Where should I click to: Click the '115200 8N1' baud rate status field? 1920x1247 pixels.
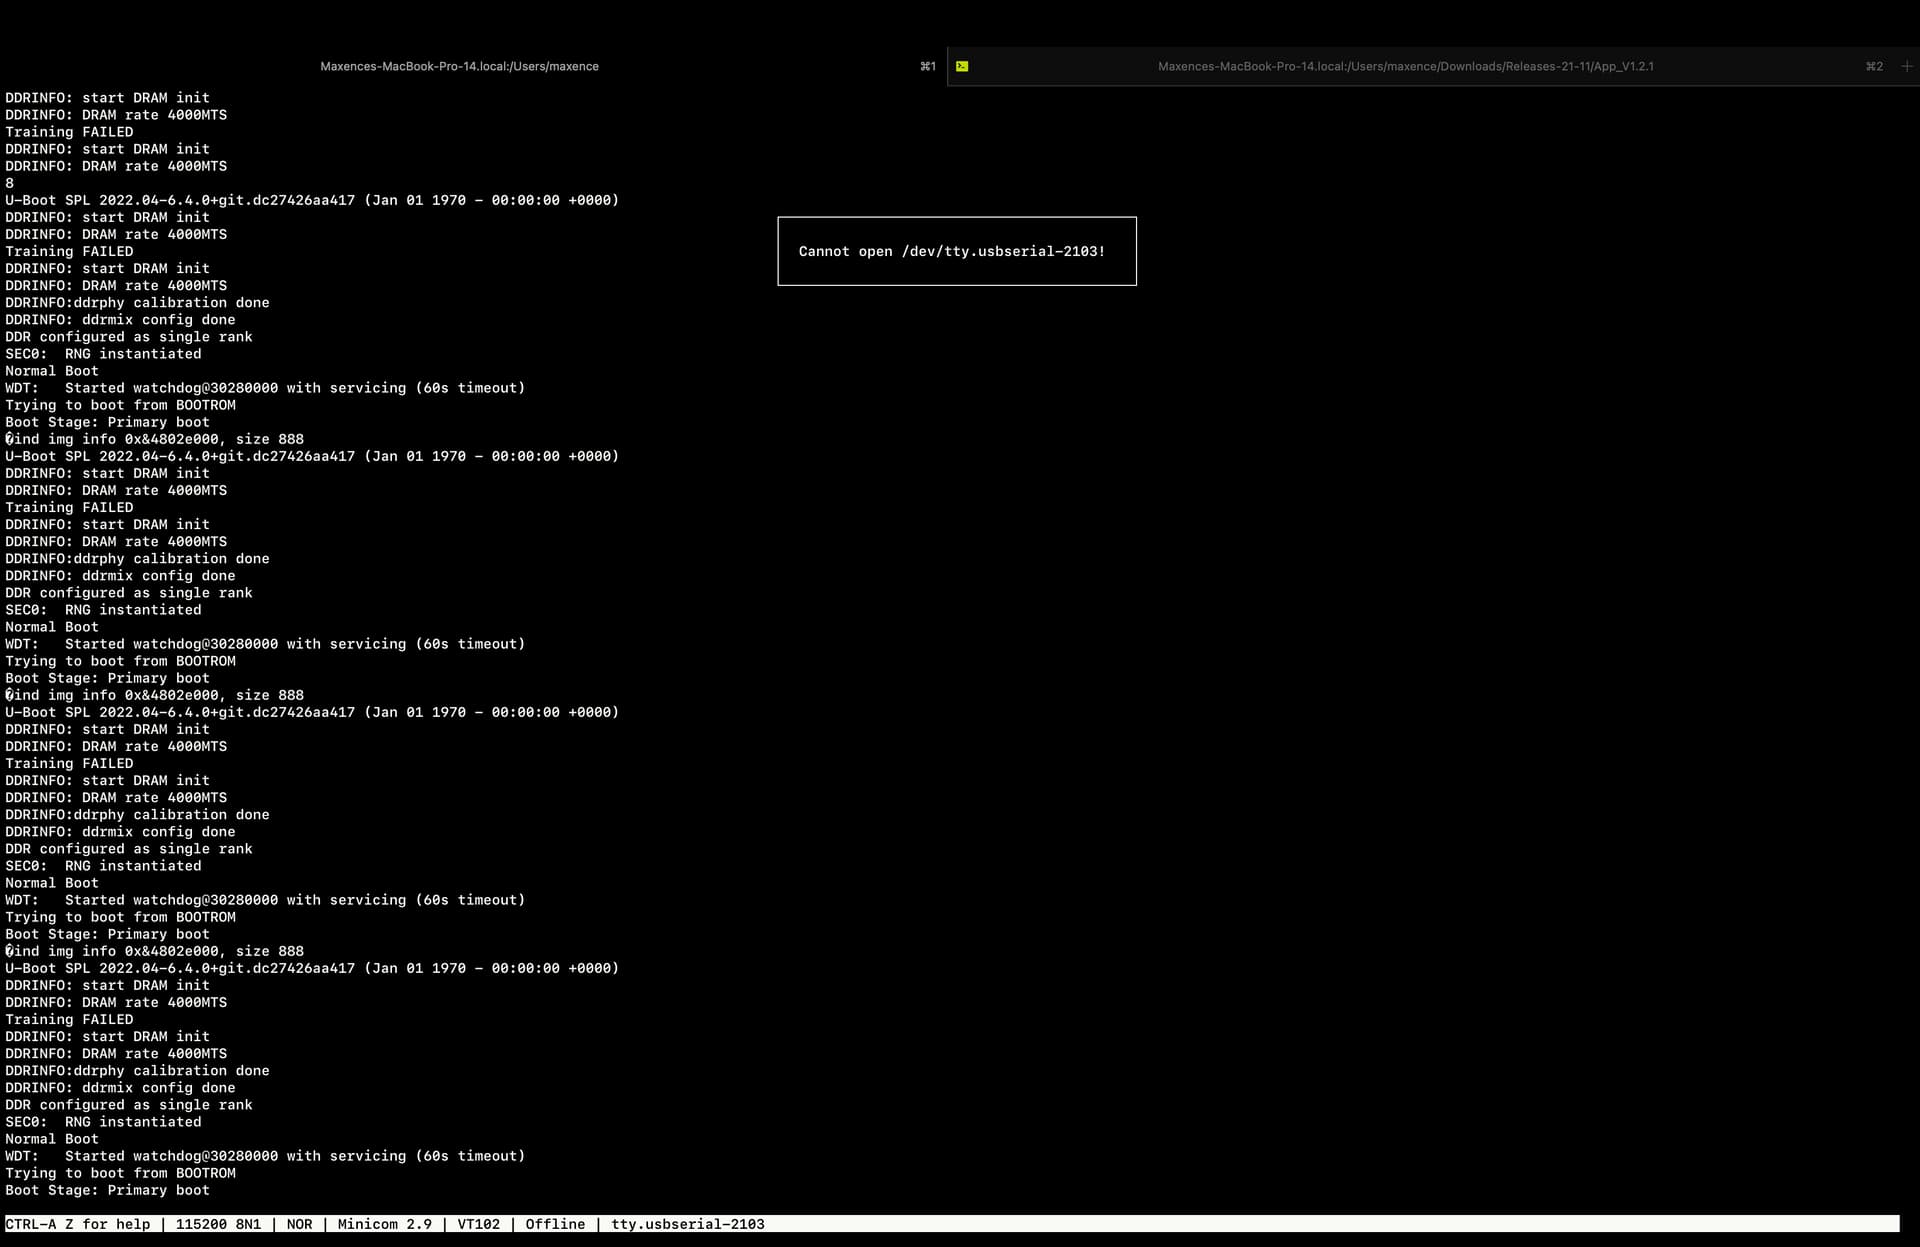coord(218,1224)
